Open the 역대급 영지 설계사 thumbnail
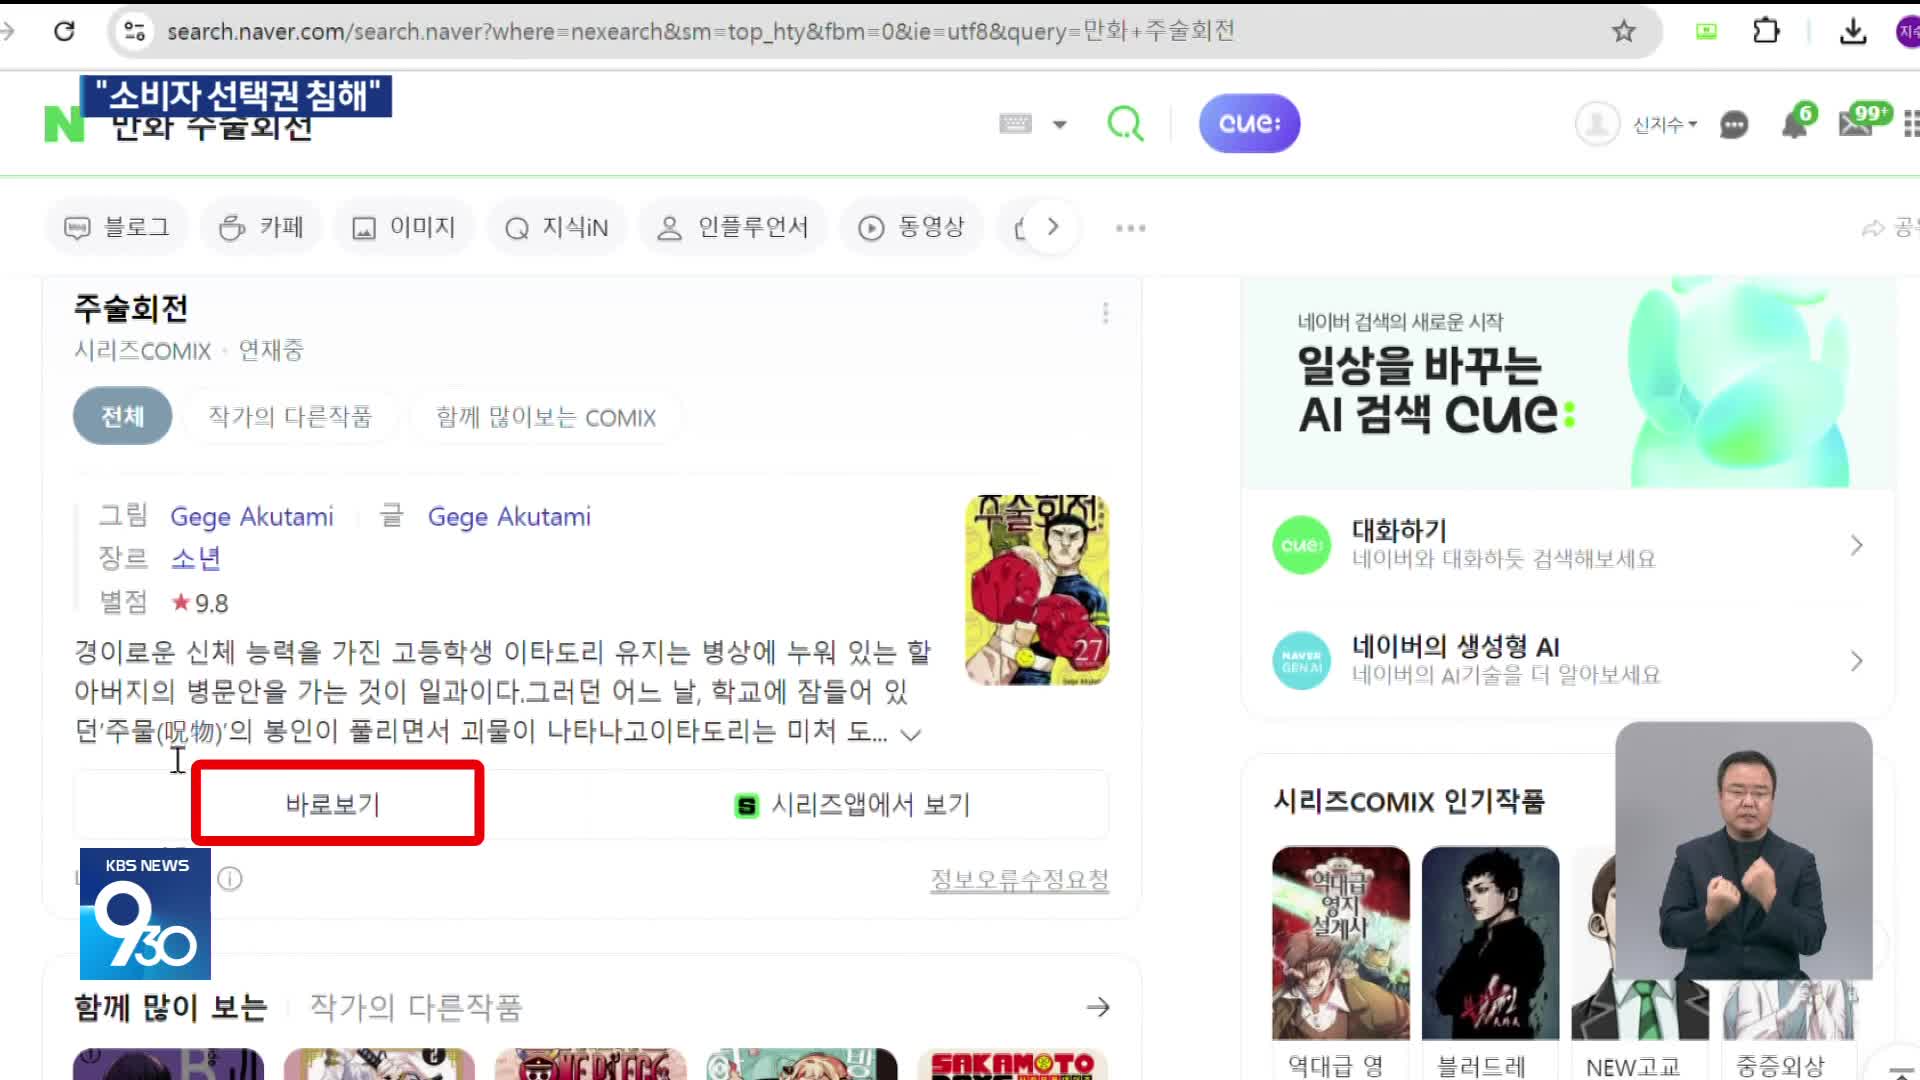This screenshot has height=1080, width=1920. point(1340,942)
